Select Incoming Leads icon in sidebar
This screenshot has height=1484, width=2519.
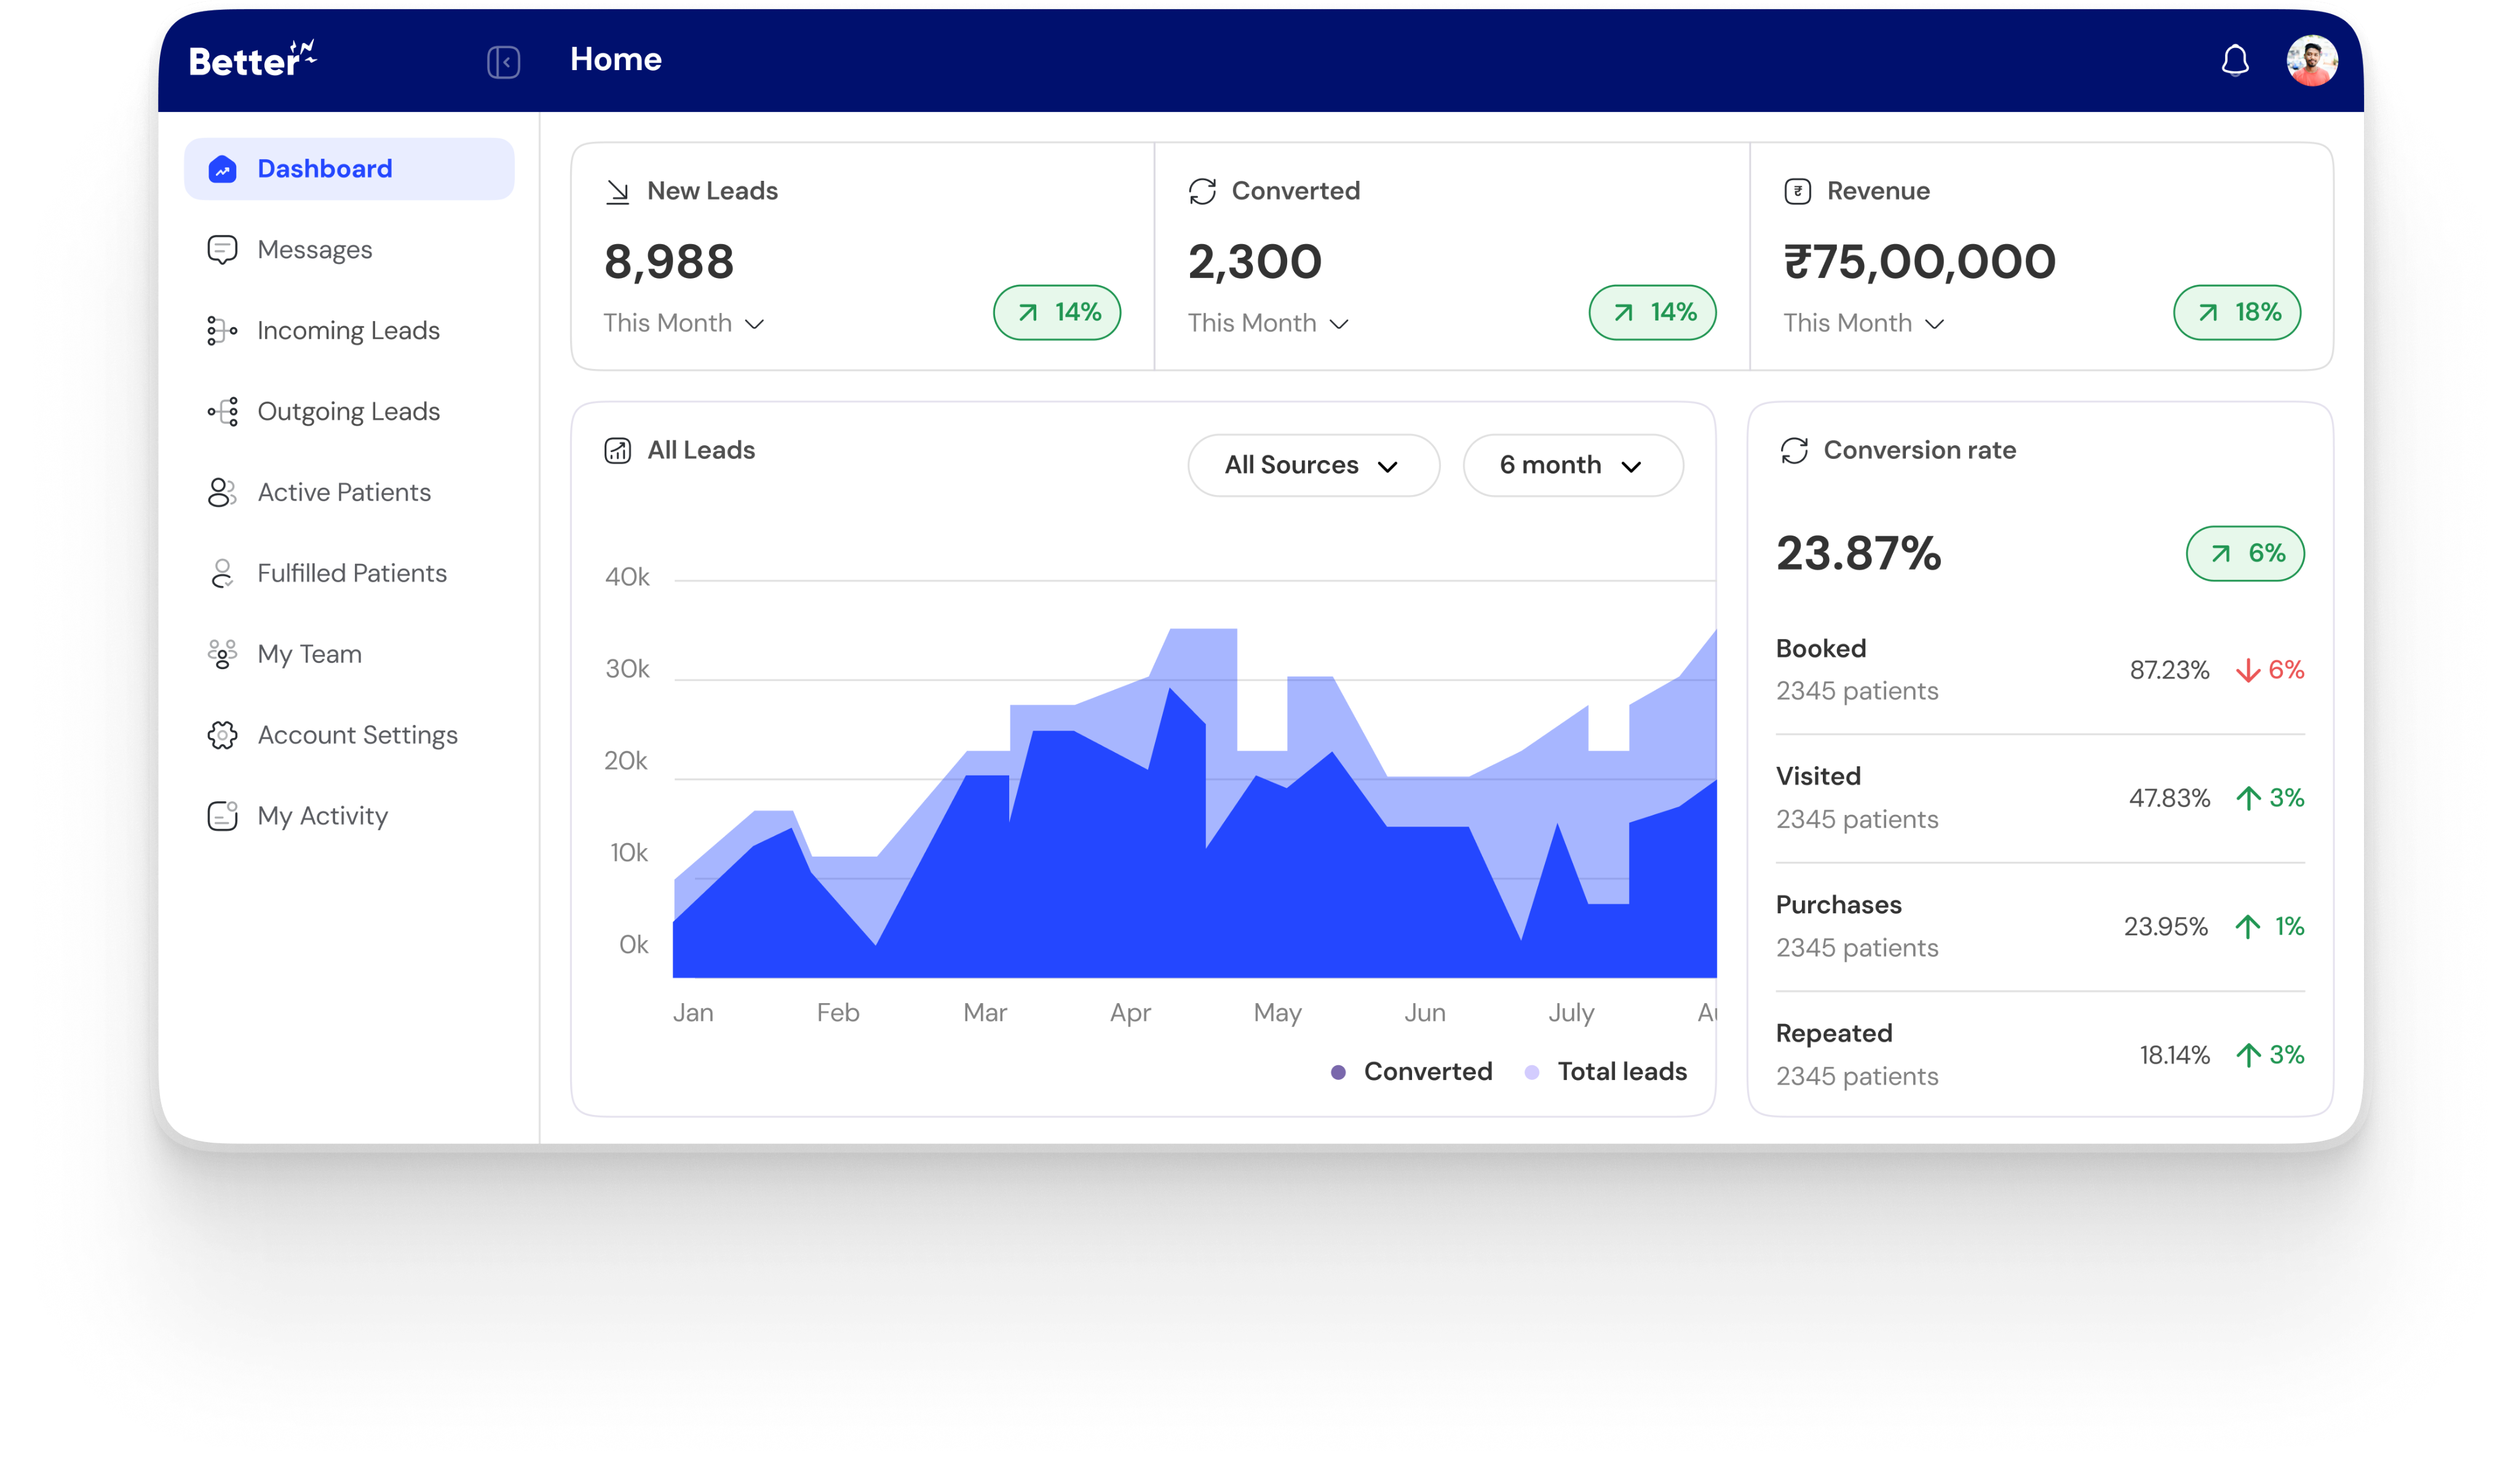(222, 331)
